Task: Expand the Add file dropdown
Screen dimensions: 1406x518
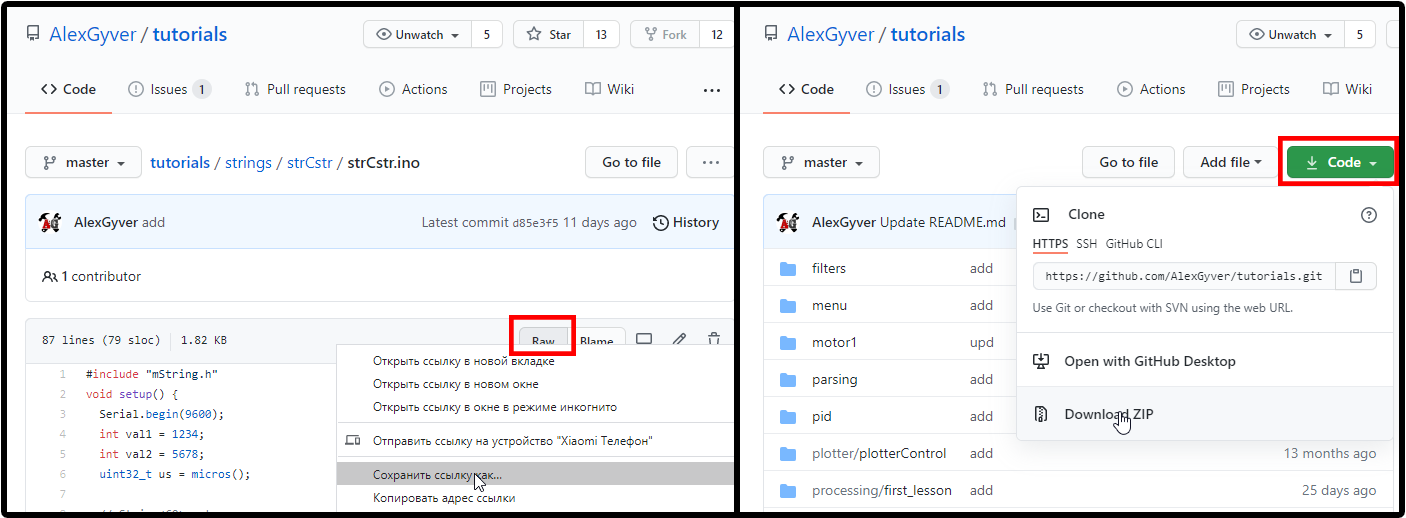Action: click(1230, 162)
